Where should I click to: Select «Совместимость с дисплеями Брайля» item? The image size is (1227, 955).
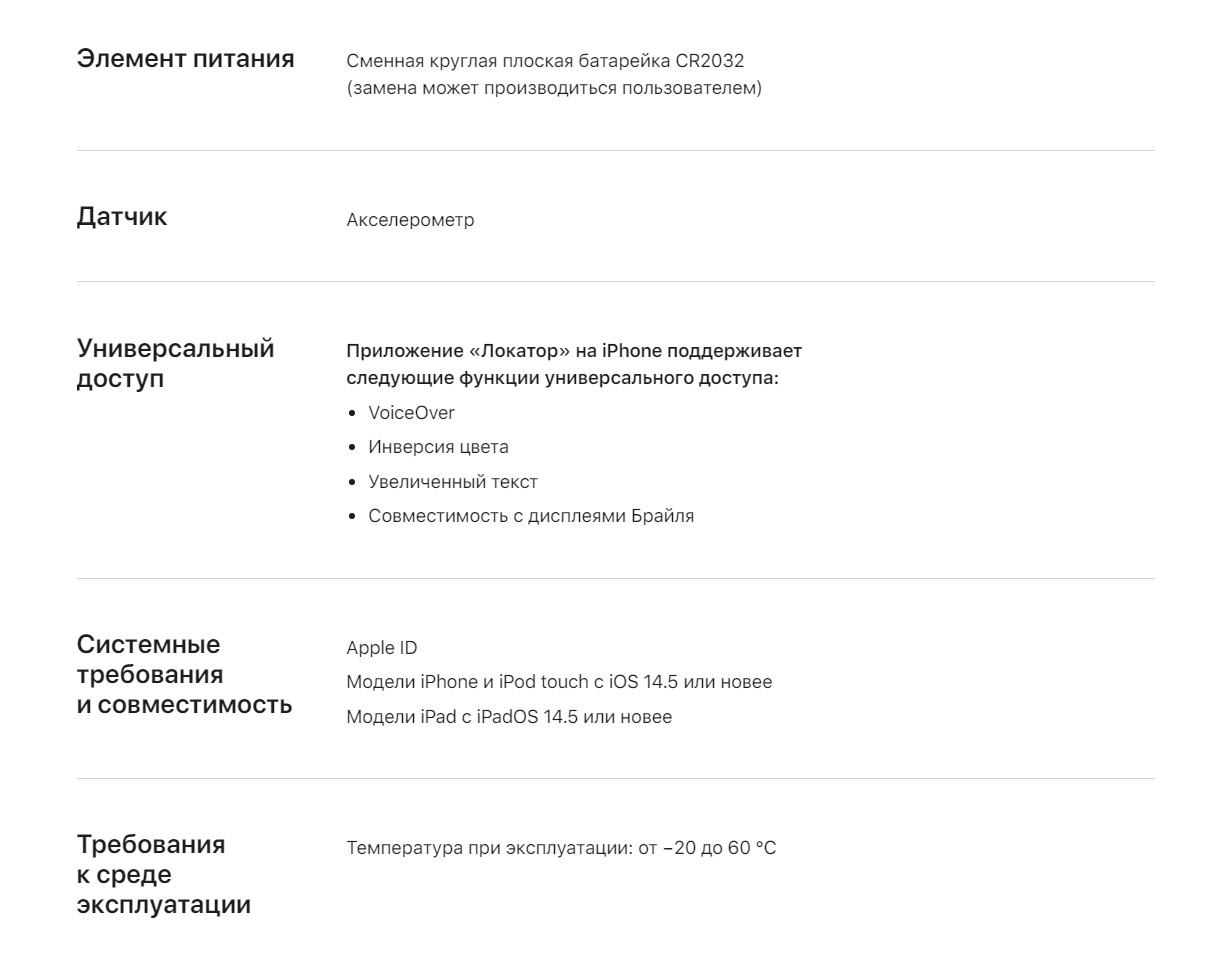click(531, 516)
